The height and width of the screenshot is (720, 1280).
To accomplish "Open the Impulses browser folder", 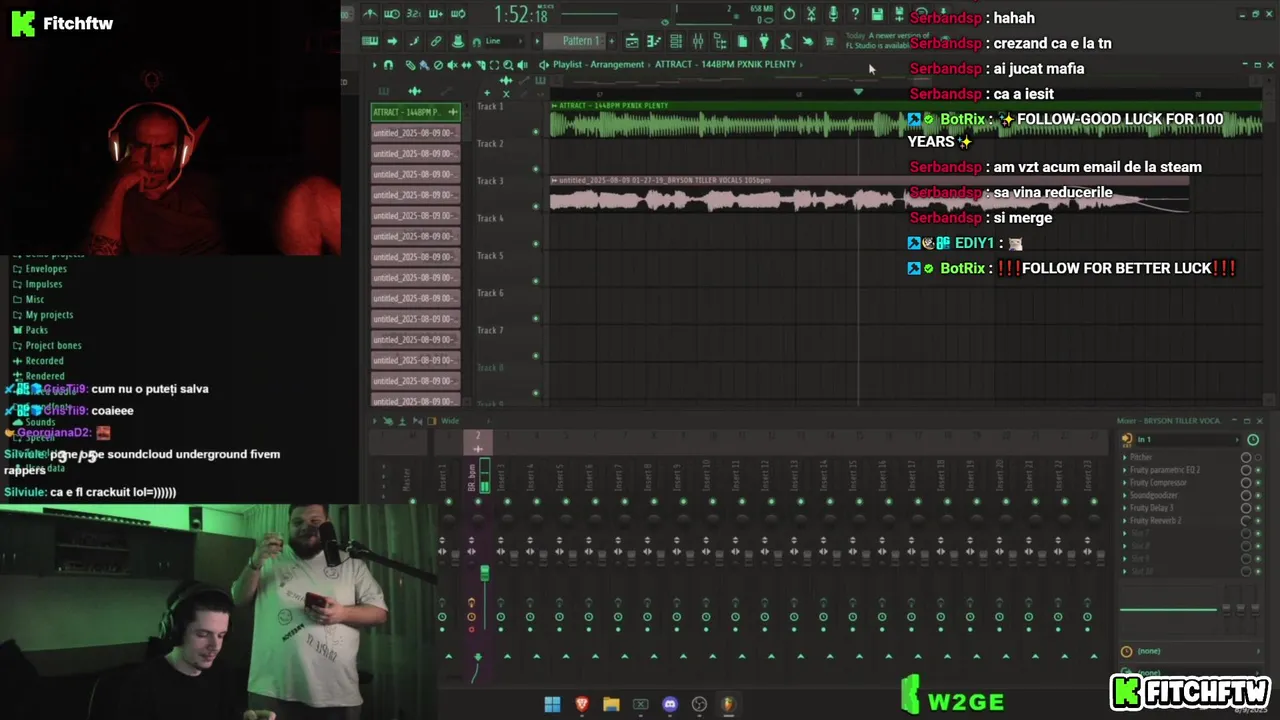I will (x=43, y=284).
